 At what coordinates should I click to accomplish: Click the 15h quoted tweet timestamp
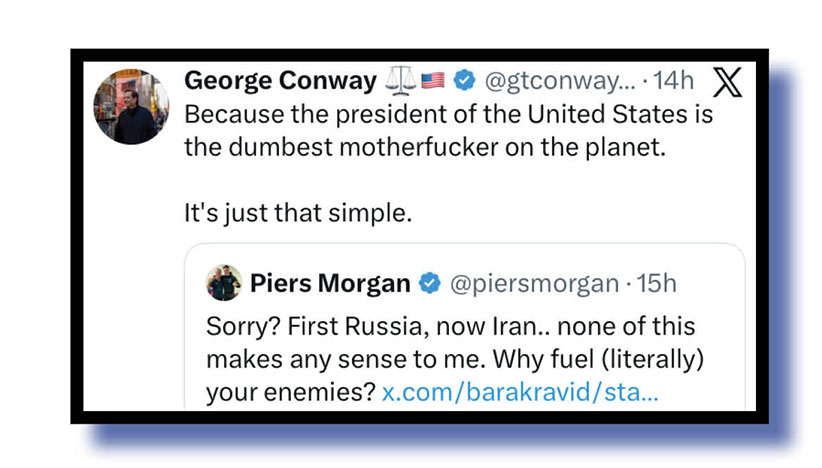[657, 284]
